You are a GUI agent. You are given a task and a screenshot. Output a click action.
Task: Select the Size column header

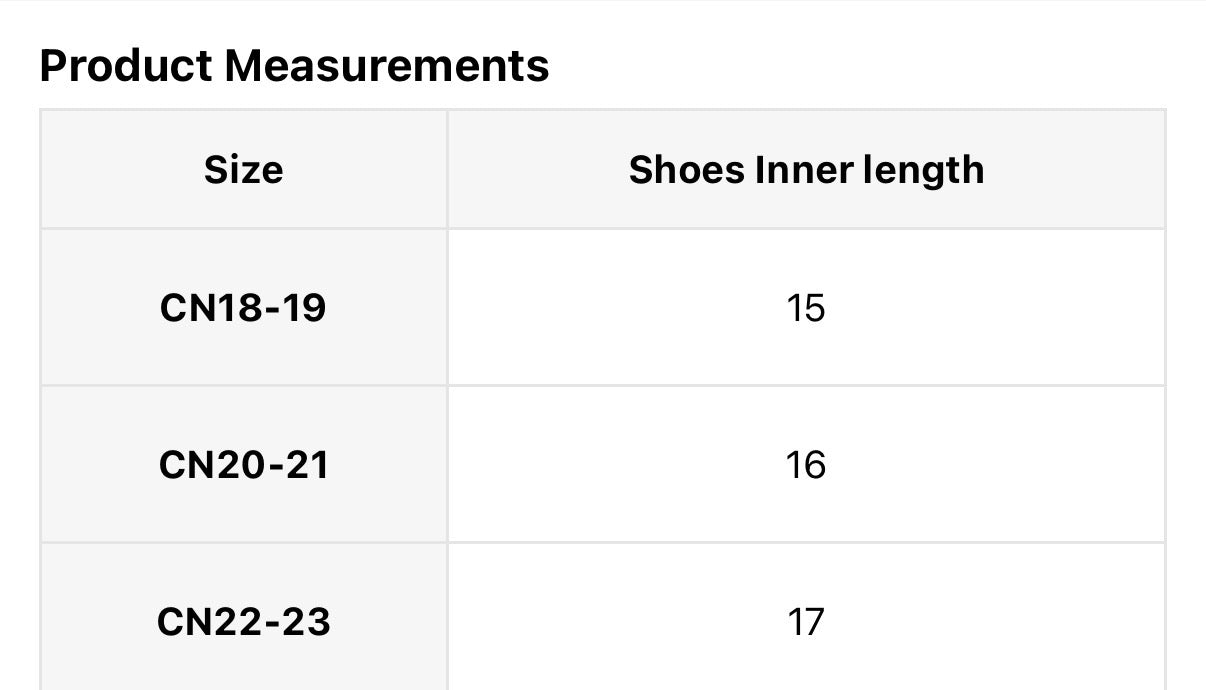pyautogui.click(x=243, y=169)
